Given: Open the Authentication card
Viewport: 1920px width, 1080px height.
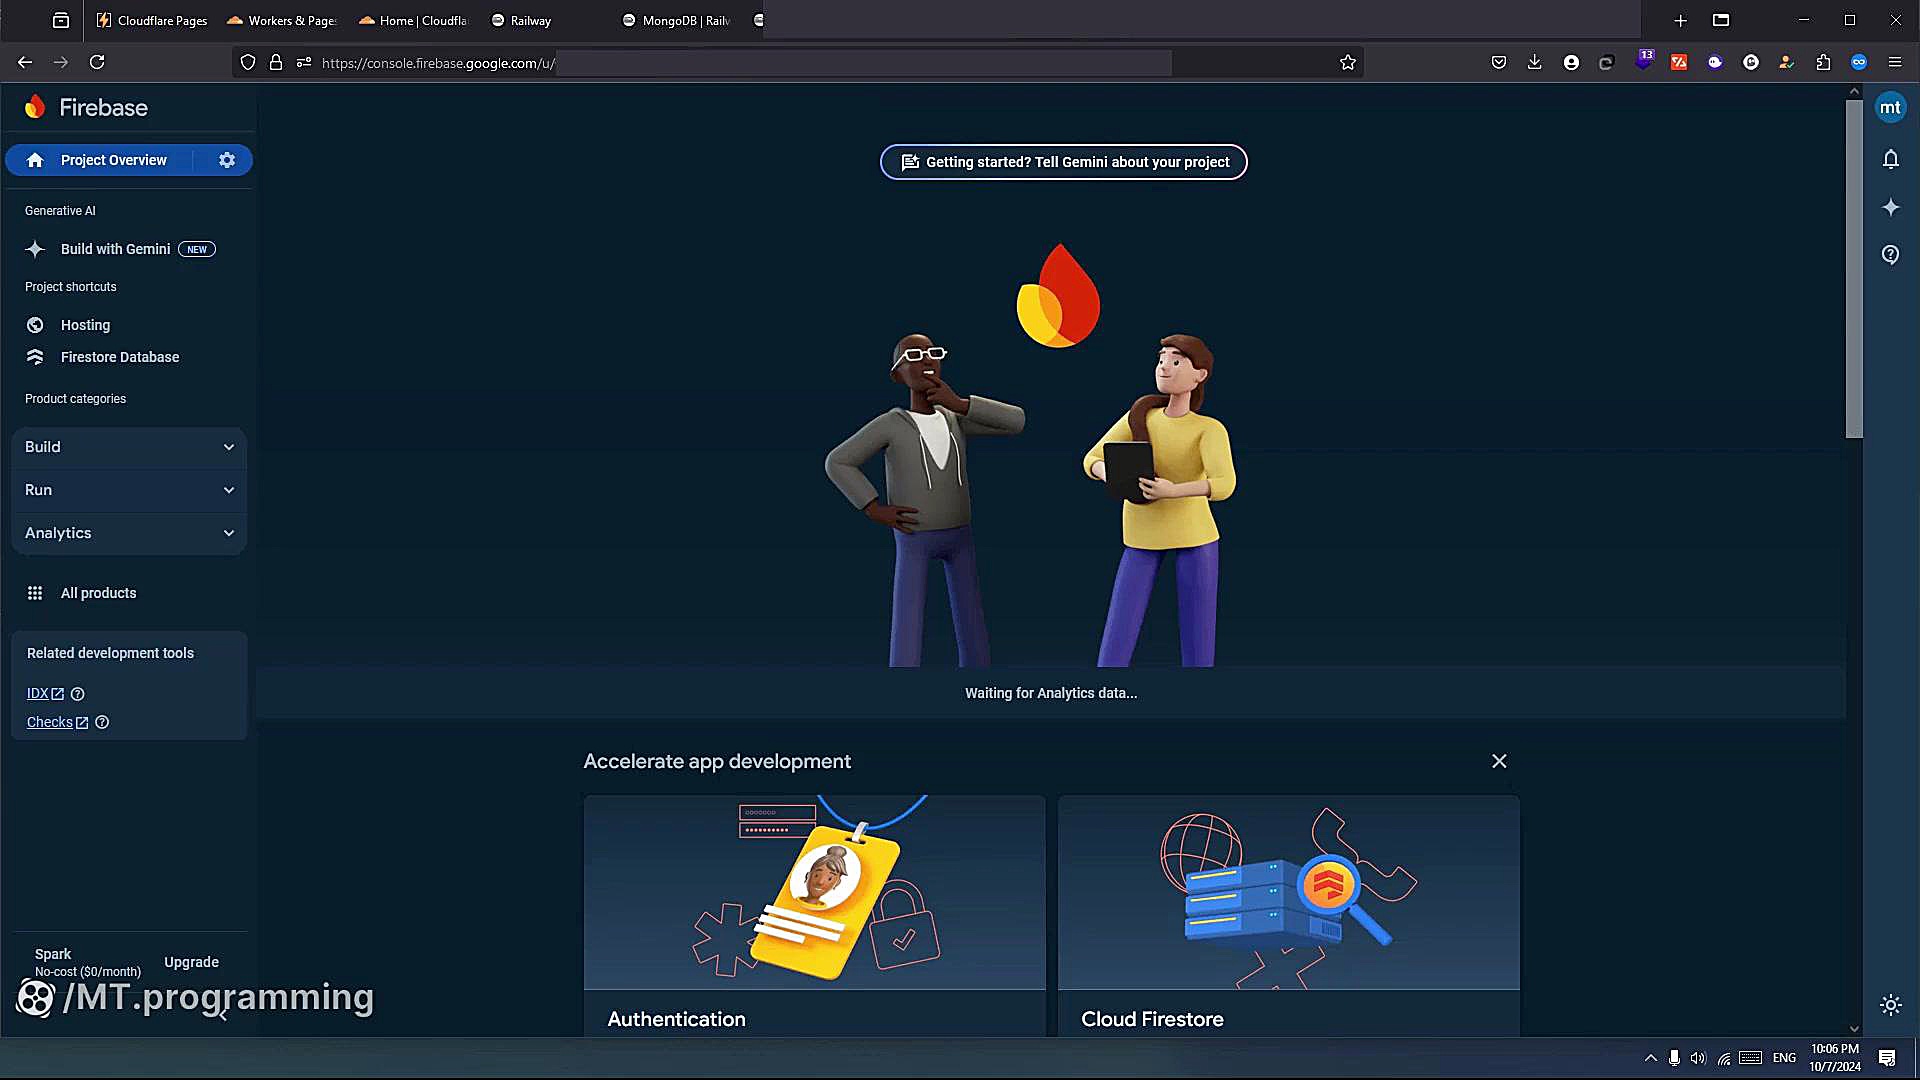Looking at the screenshot, I should click(814, 915).
